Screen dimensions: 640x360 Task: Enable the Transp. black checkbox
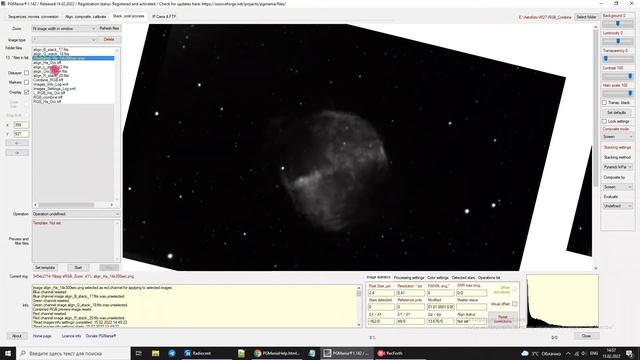(x=604, y=102)
